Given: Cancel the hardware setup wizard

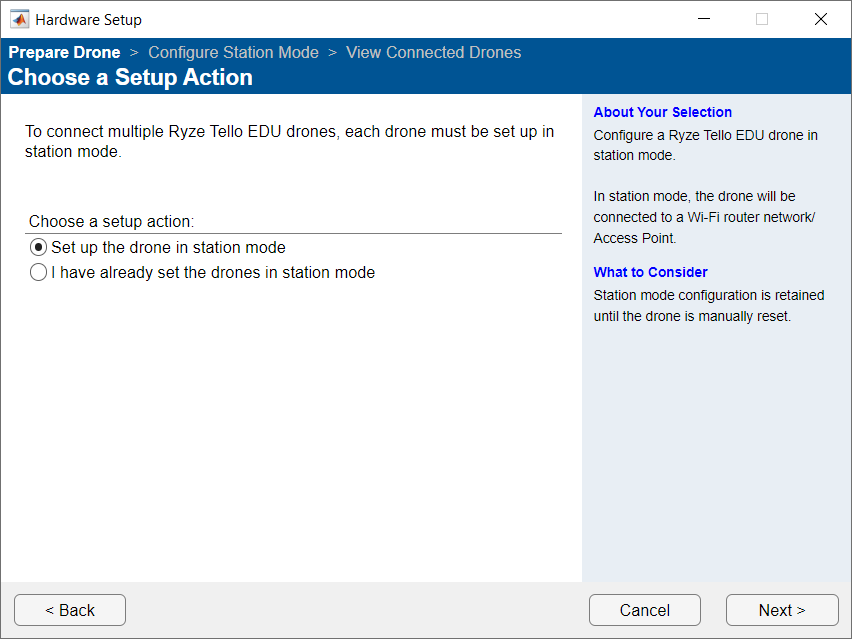Looking at the screenshot, I should (644, 610).
